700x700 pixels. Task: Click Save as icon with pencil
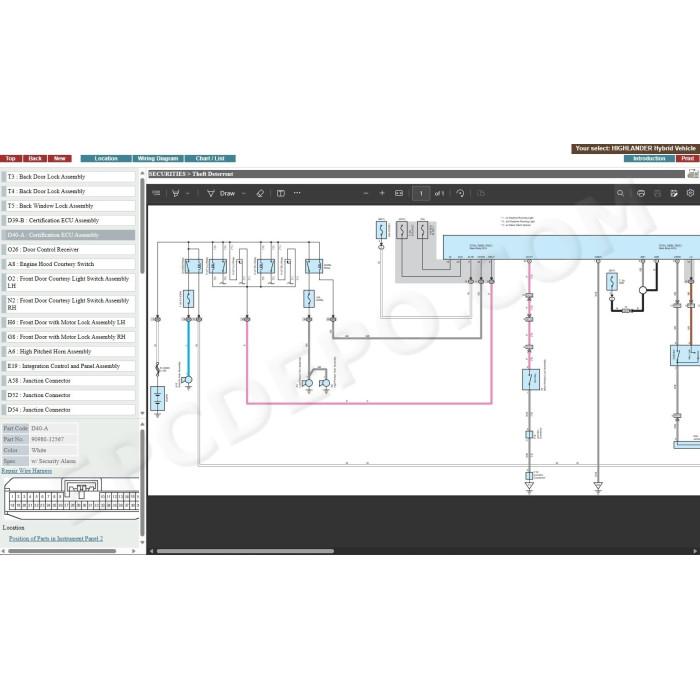click(674, 193)
